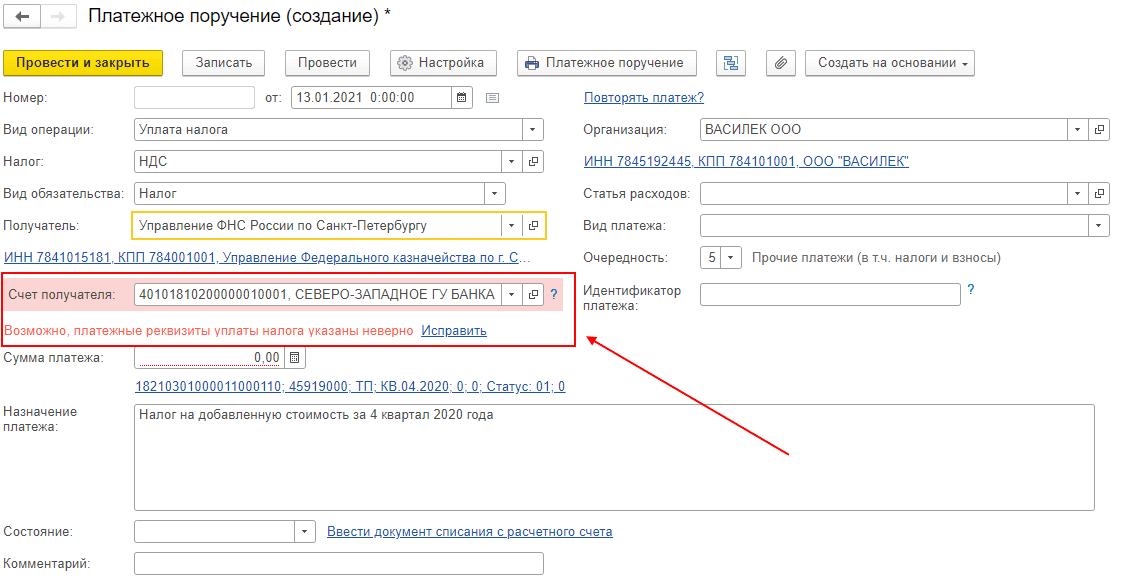Expand the Вид обязательства dropdown
The width and height of the screenshot is (1132, 587).
[494, 193]
